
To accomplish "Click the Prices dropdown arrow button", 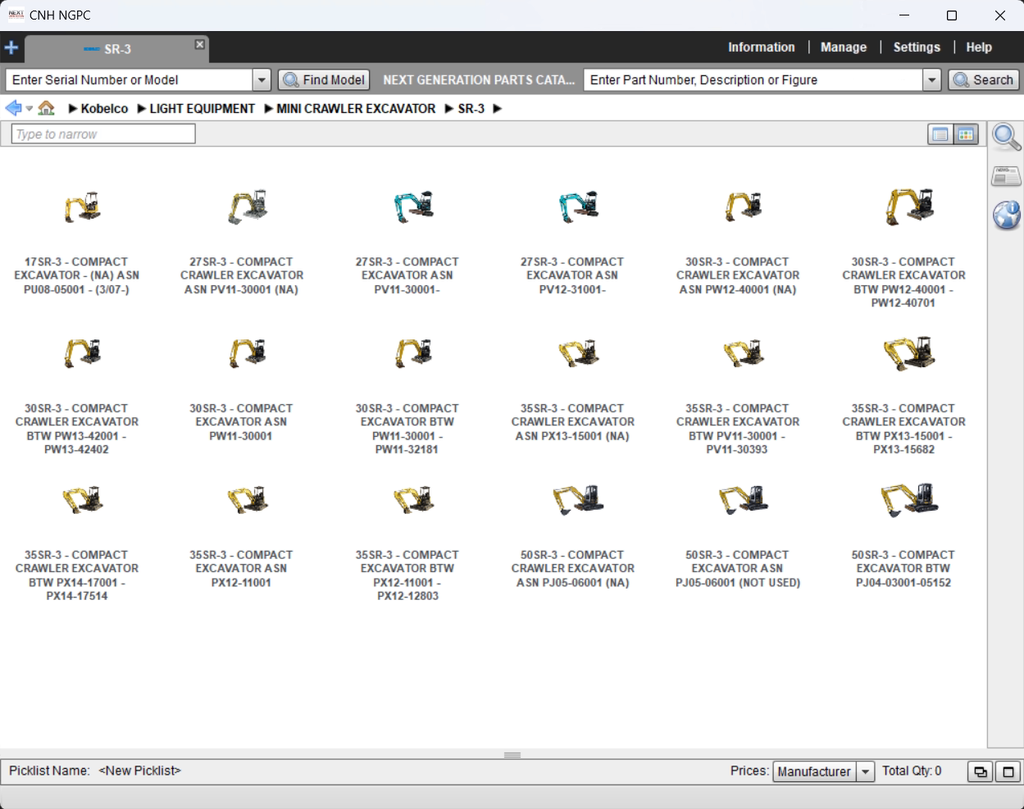I will (x=865, y=771).
